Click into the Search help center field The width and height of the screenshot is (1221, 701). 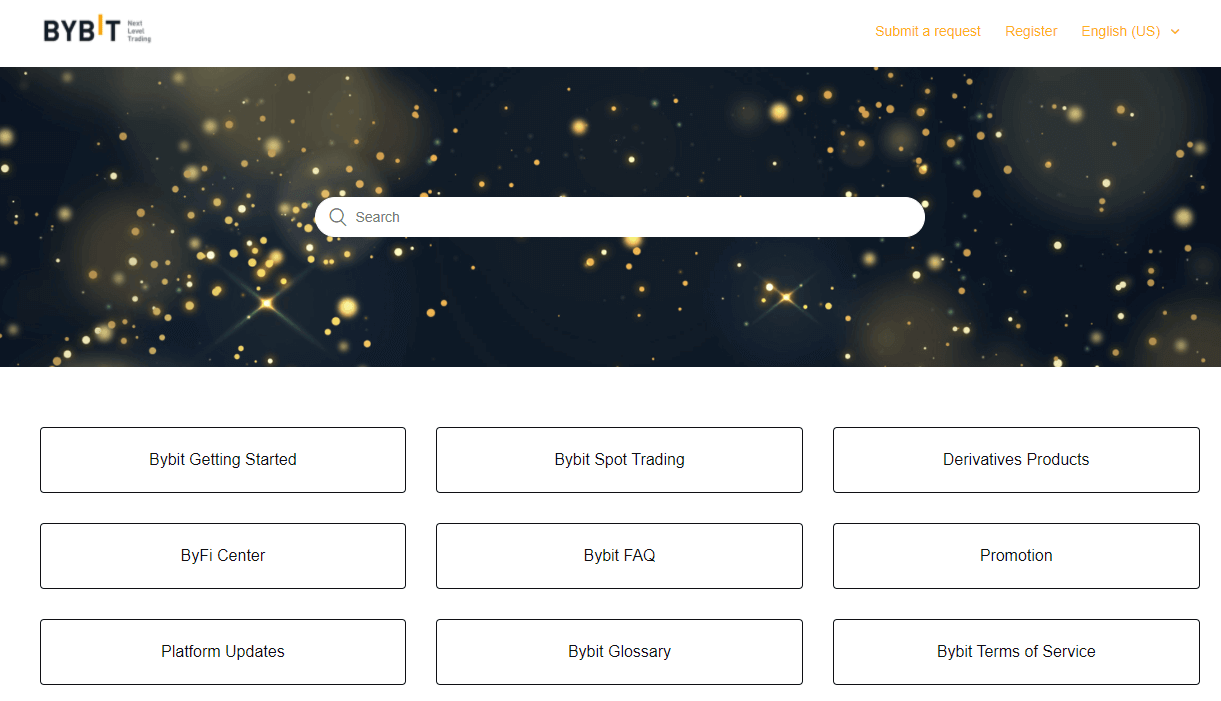tap(620, 217)
